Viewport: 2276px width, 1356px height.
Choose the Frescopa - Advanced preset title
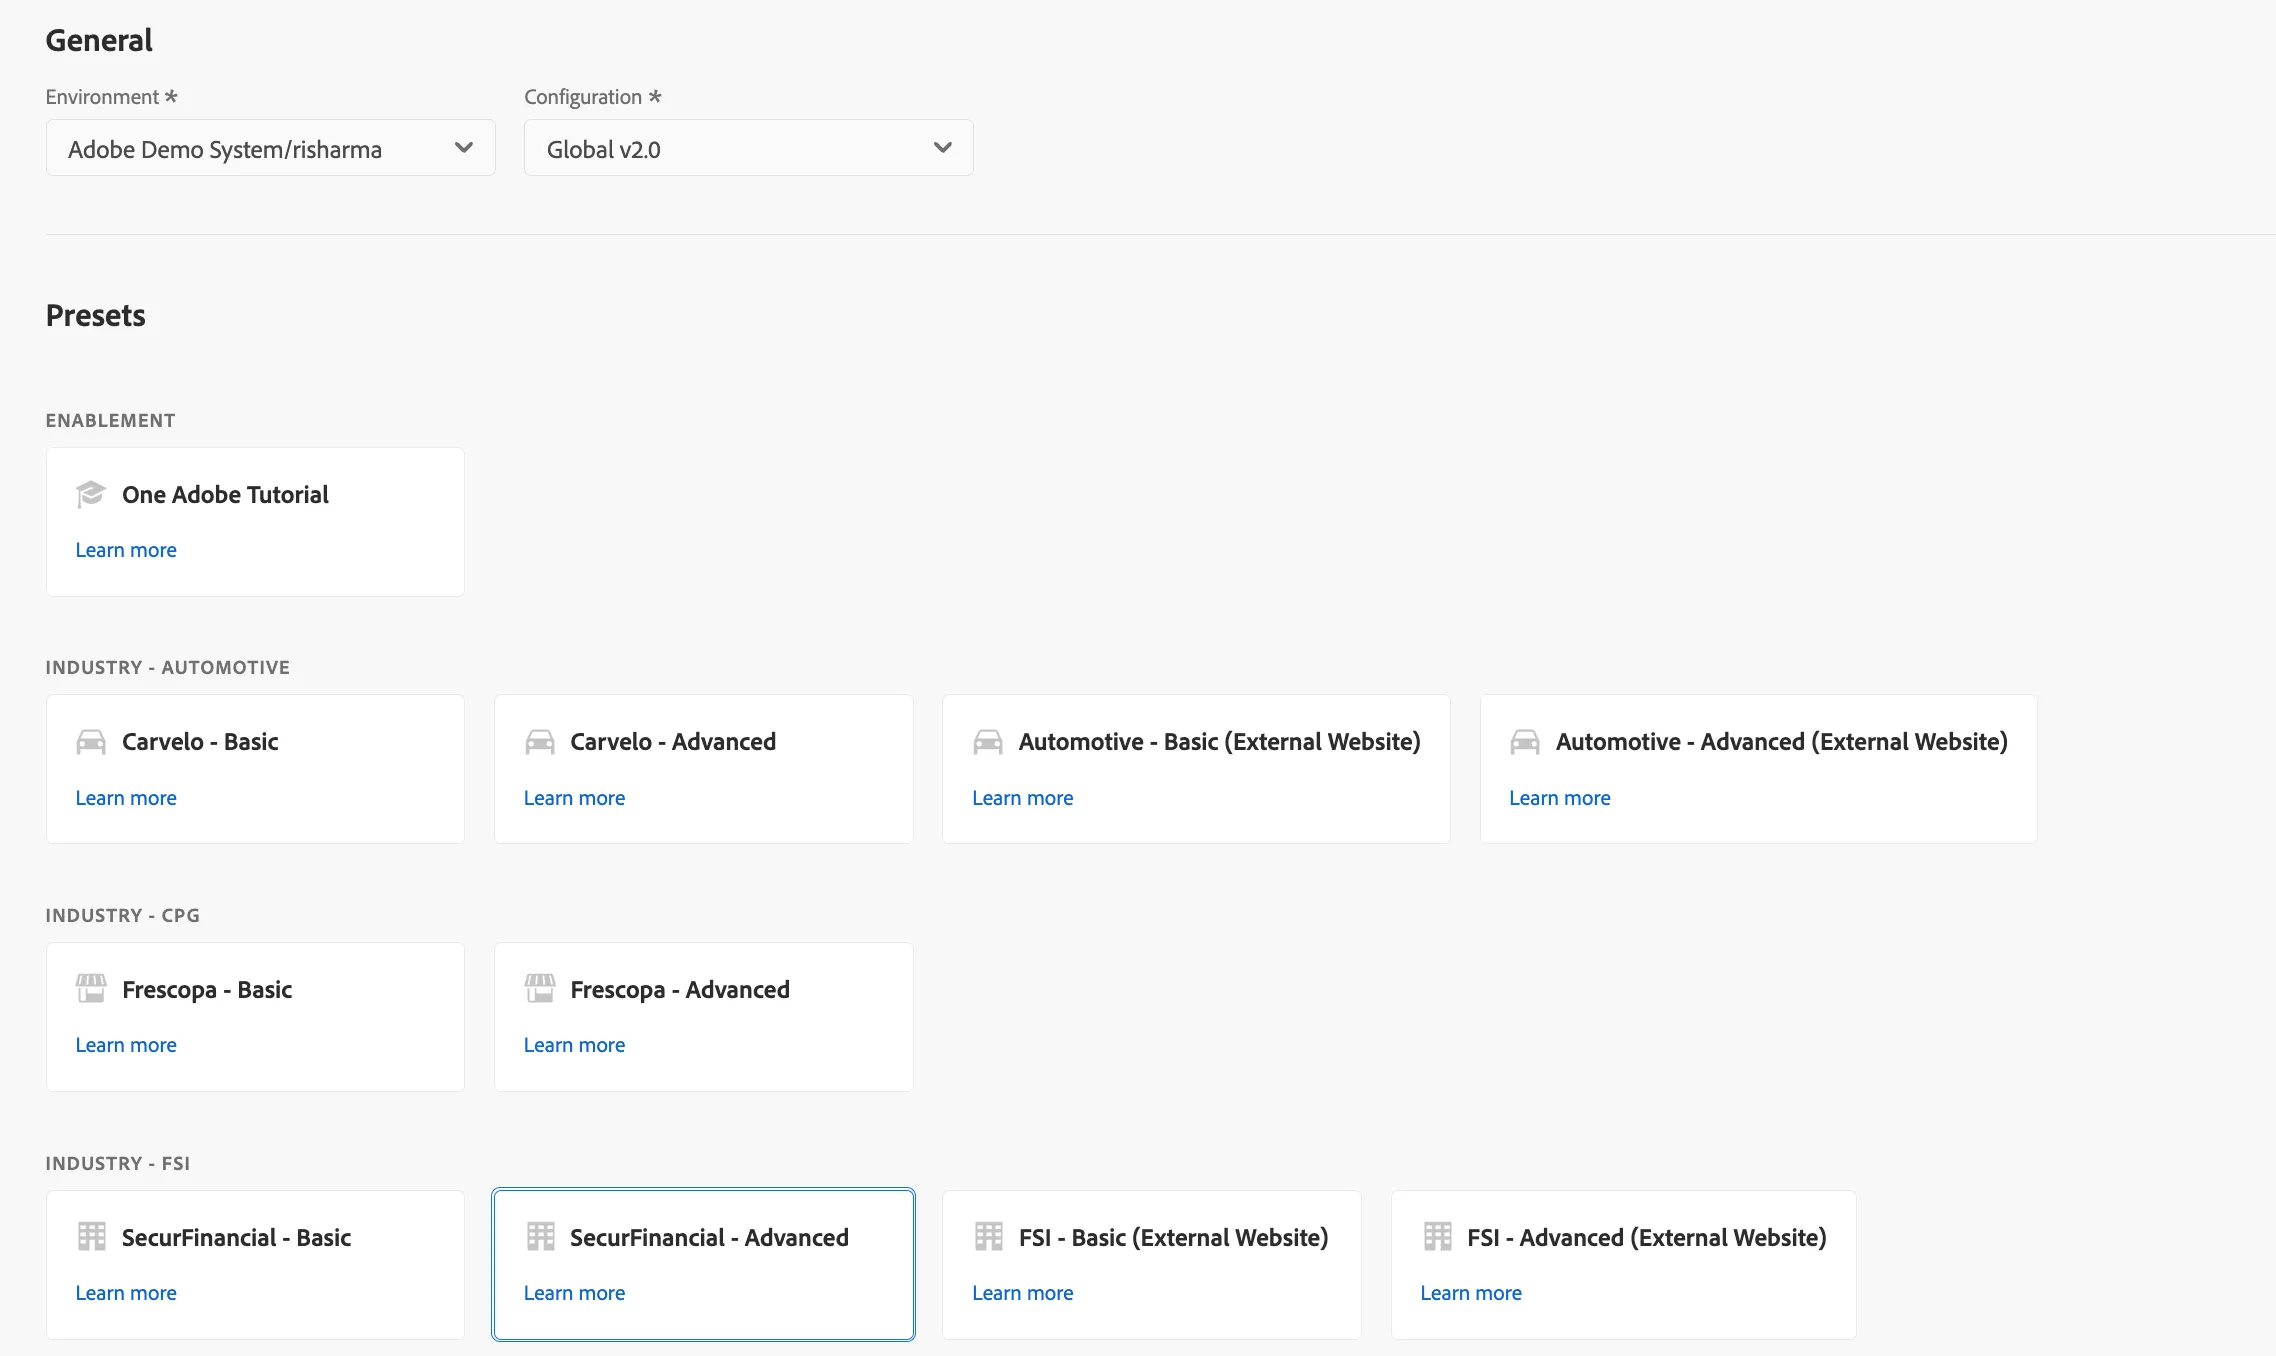[680, 990]
